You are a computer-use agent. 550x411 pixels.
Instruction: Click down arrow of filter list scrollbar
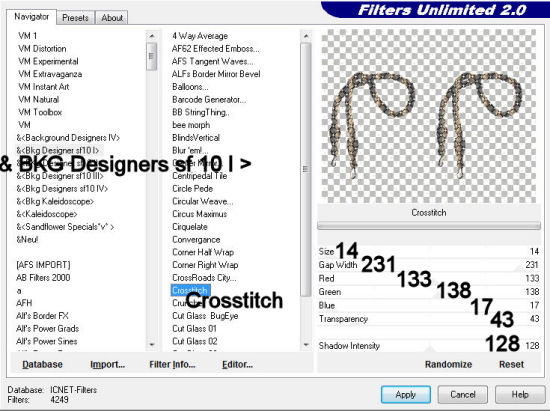[x=306, y=345]
